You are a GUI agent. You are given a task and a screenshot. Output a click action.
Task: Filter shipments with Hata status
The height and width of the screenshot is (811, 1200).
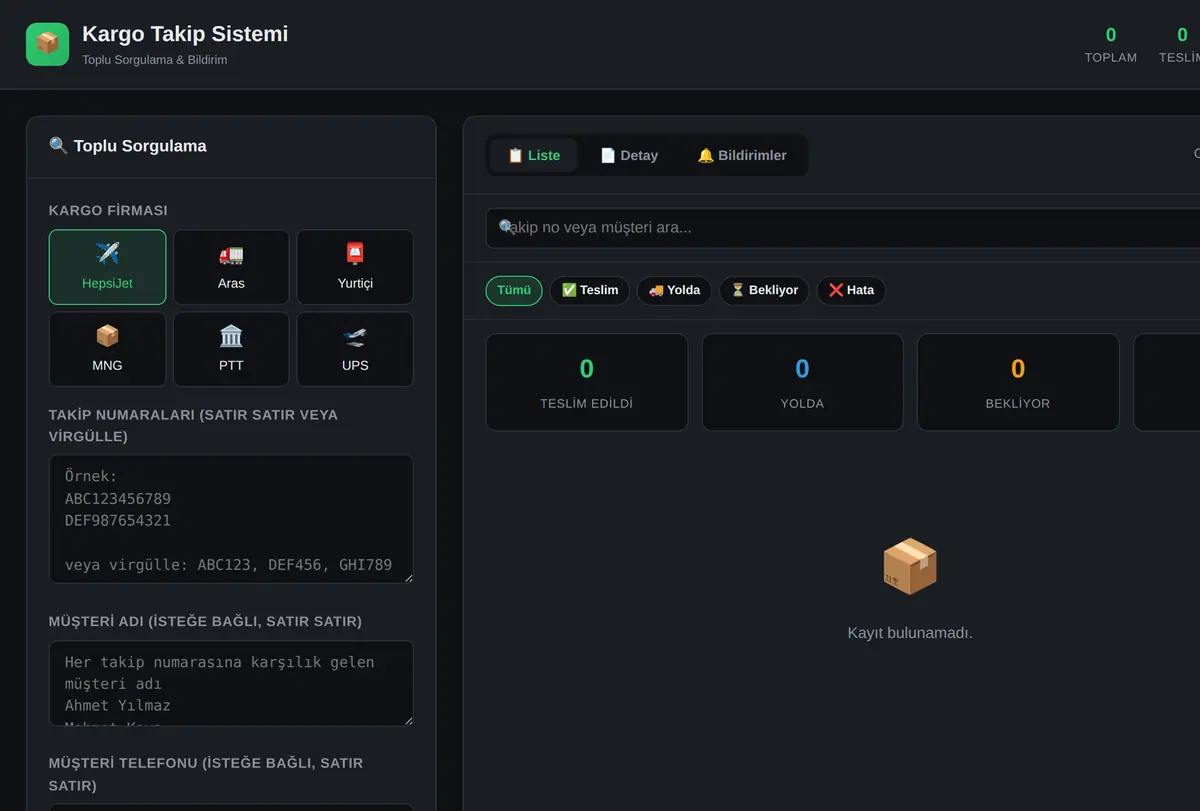pos(851,290)
